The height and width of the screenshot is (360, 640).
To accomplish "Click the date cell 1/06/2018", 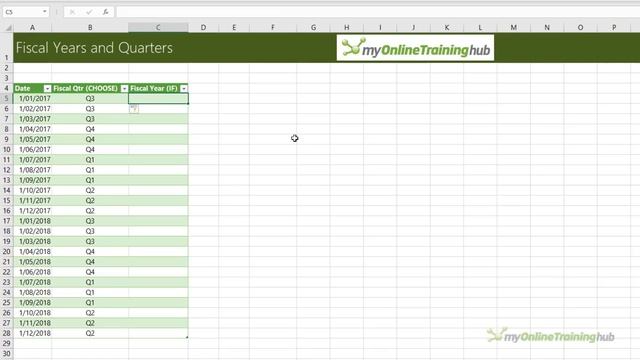I will tap(33, 272).
